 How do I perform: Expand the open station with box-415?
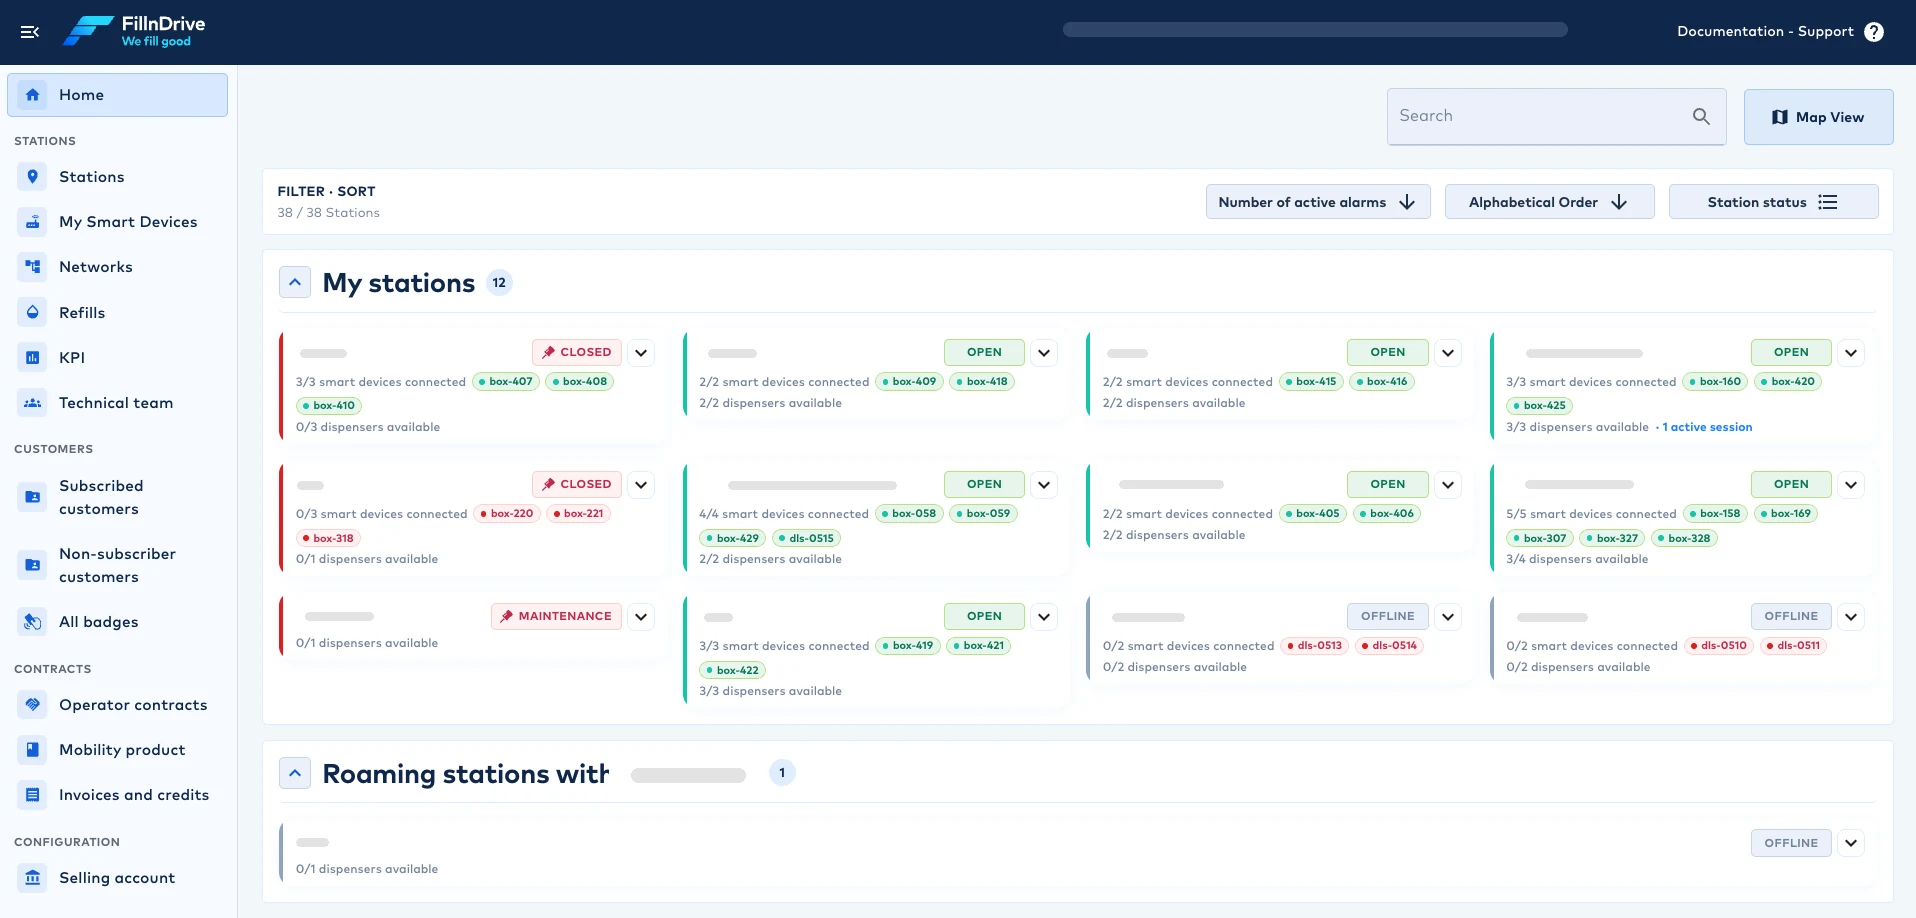pos(1448,353)
